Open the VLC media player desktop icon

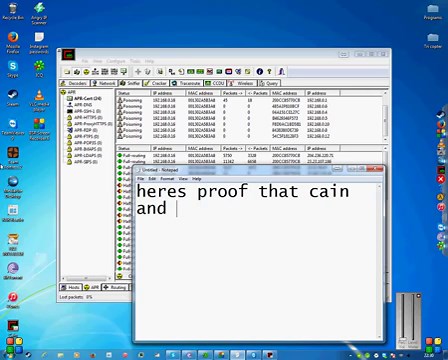[39, 100]
